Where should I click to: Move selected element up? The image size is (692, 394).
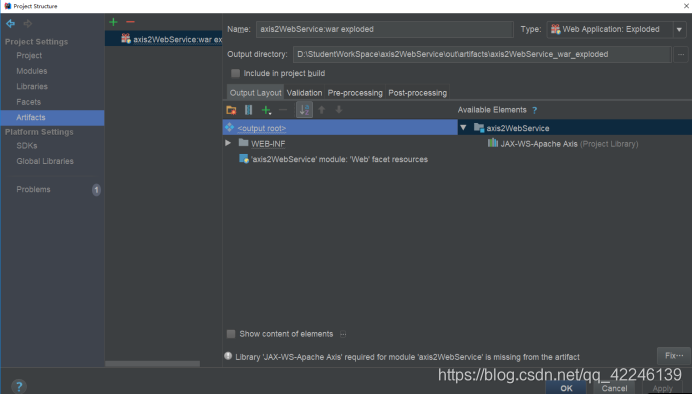pos(322,110)
